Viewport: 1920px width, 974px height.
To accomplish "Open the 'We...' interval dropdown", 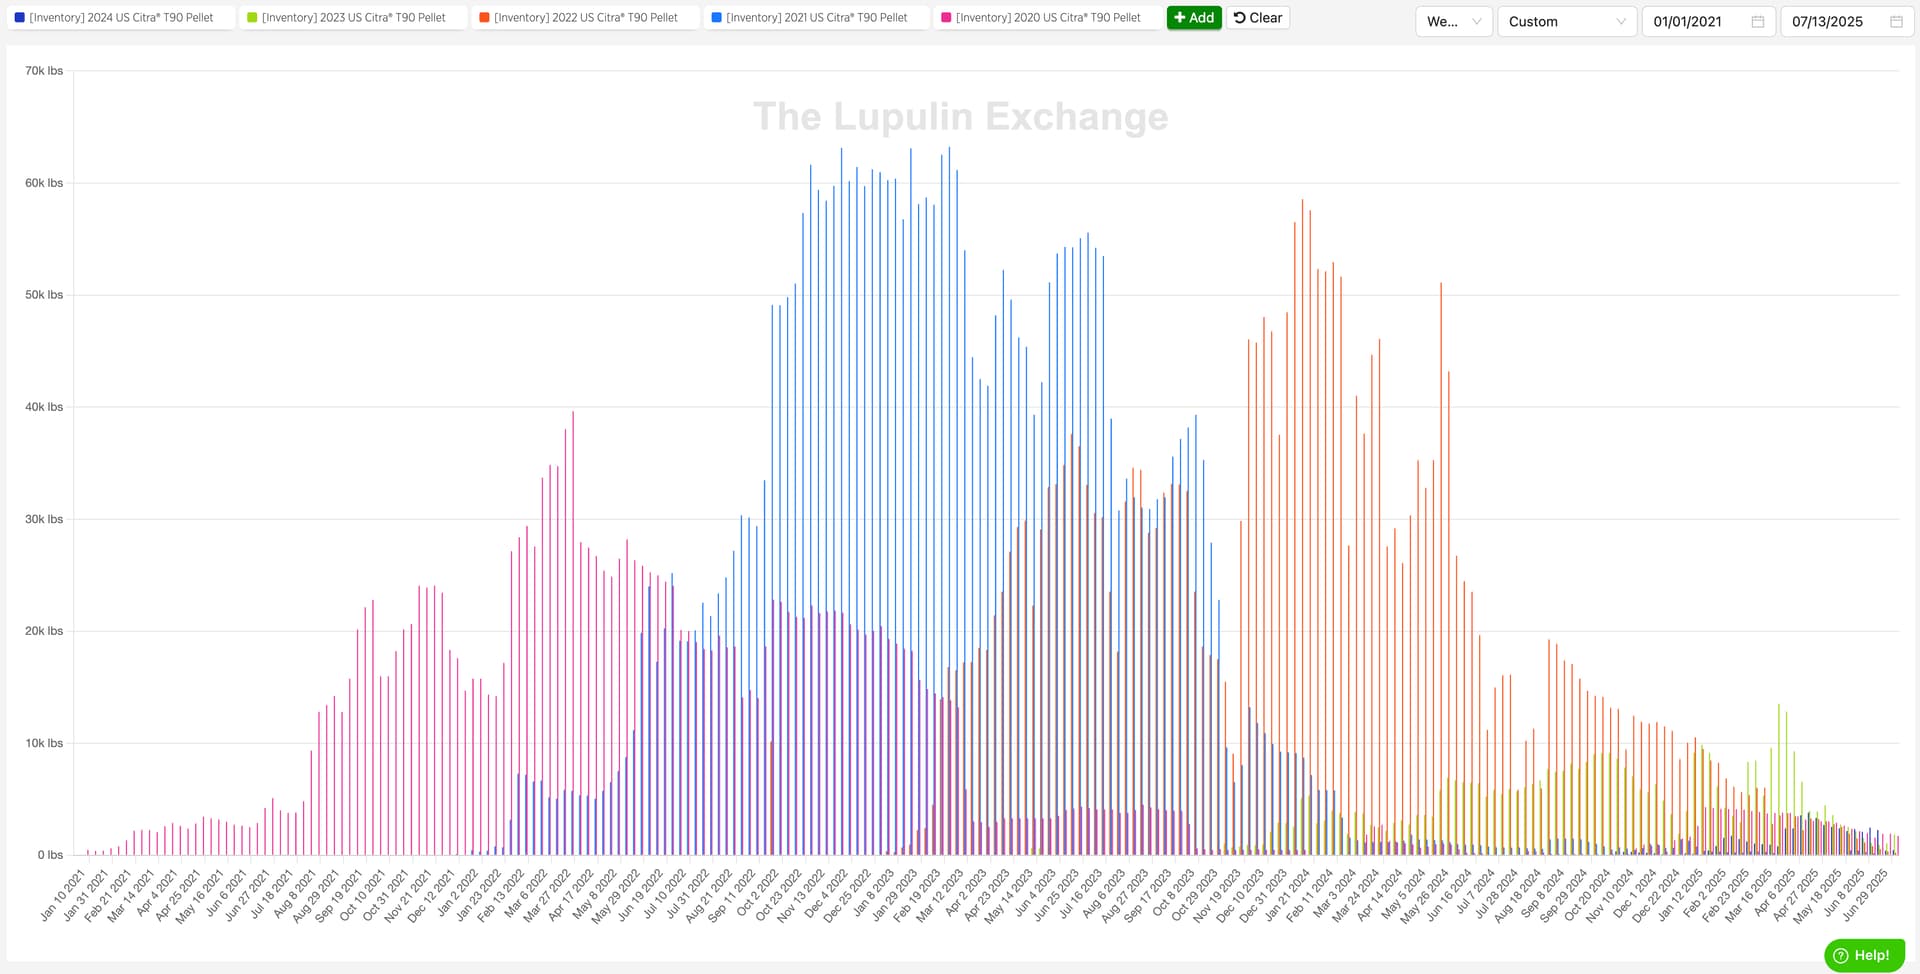I will tap(1454, 21).
